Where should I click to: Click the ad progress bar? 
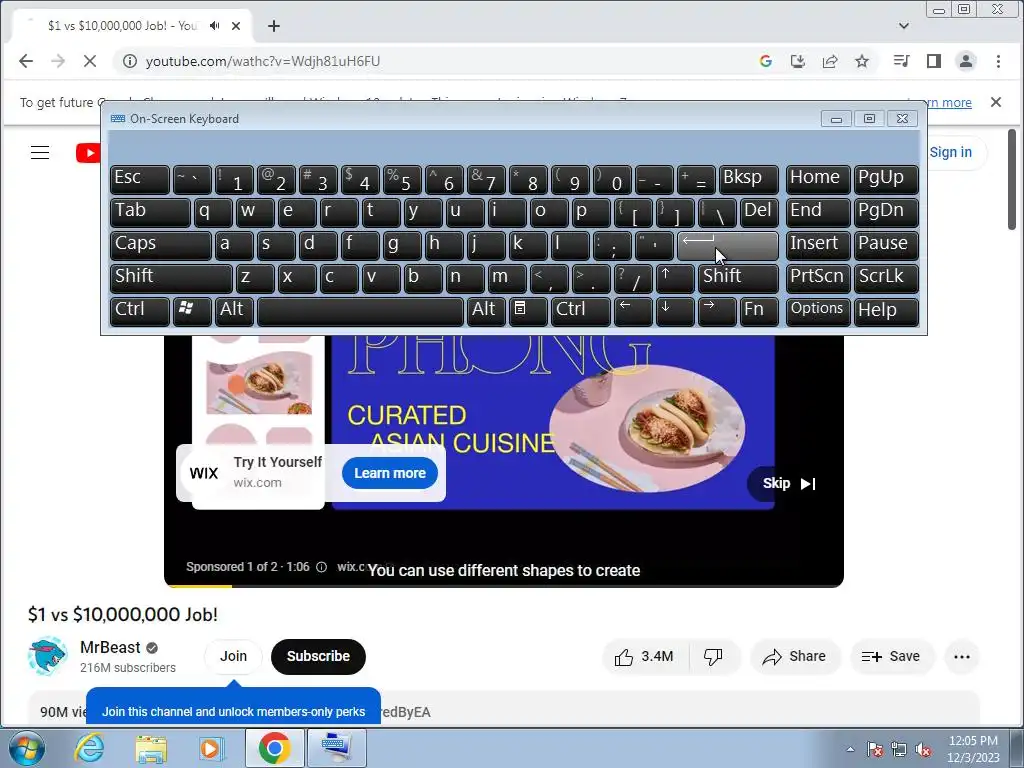pos(504,586)
